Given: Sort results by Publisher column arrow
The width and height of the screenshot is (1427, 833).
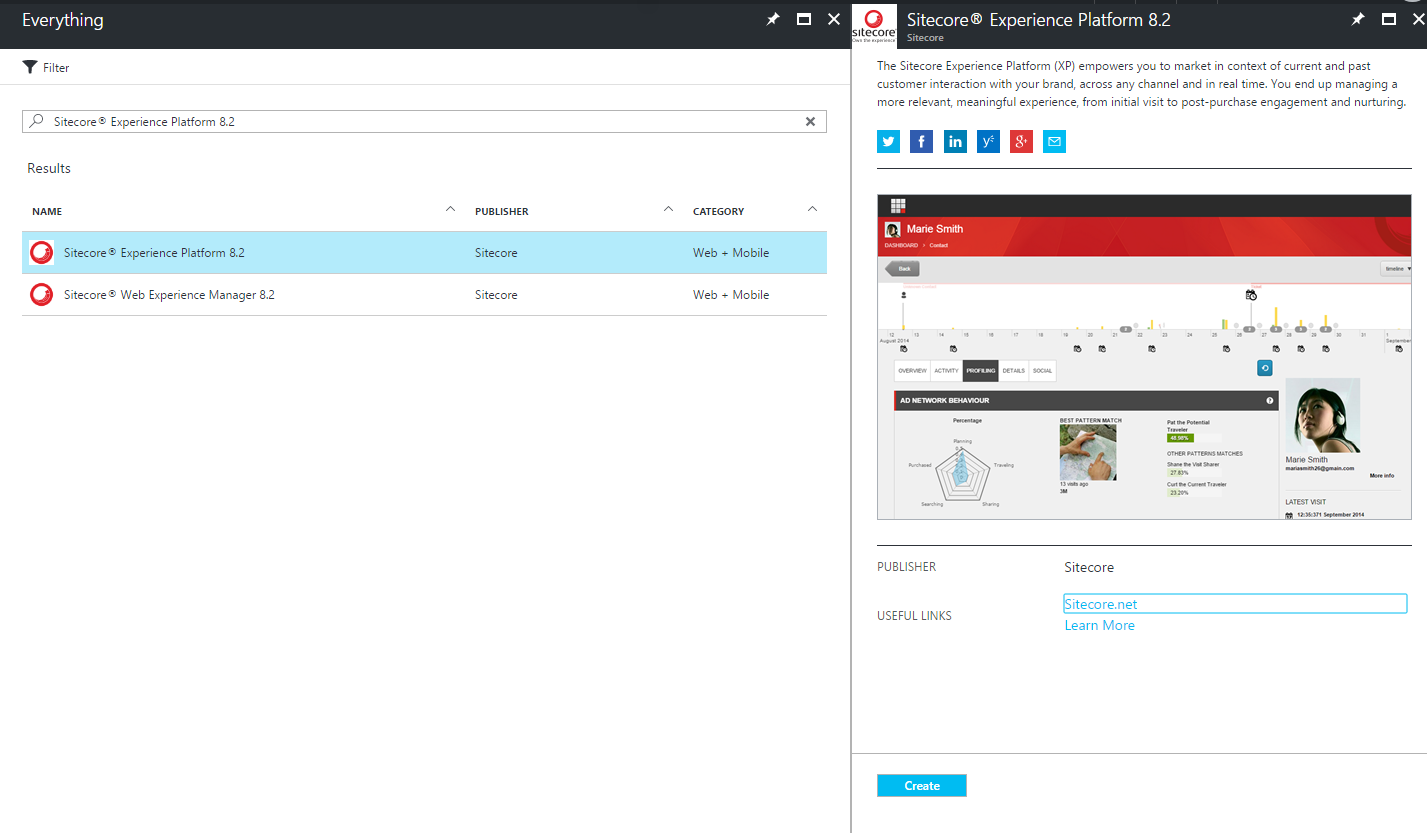Looking at the screenshot, I should coord(668,209).
